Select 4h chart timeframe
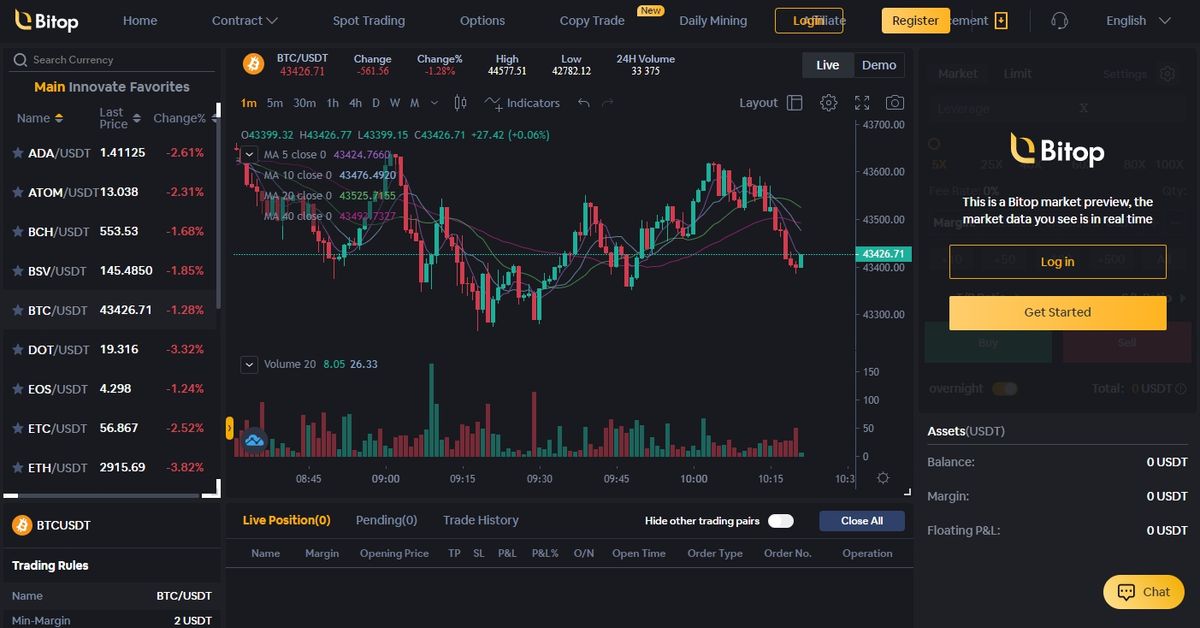1200x628 pixels. click(x=355, y=102)
